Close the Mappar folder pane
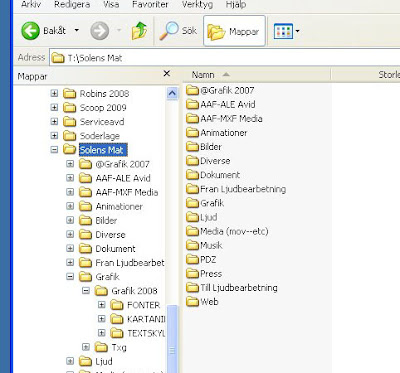The height and width of the screenshot is (373, 400). coord(167,73)
